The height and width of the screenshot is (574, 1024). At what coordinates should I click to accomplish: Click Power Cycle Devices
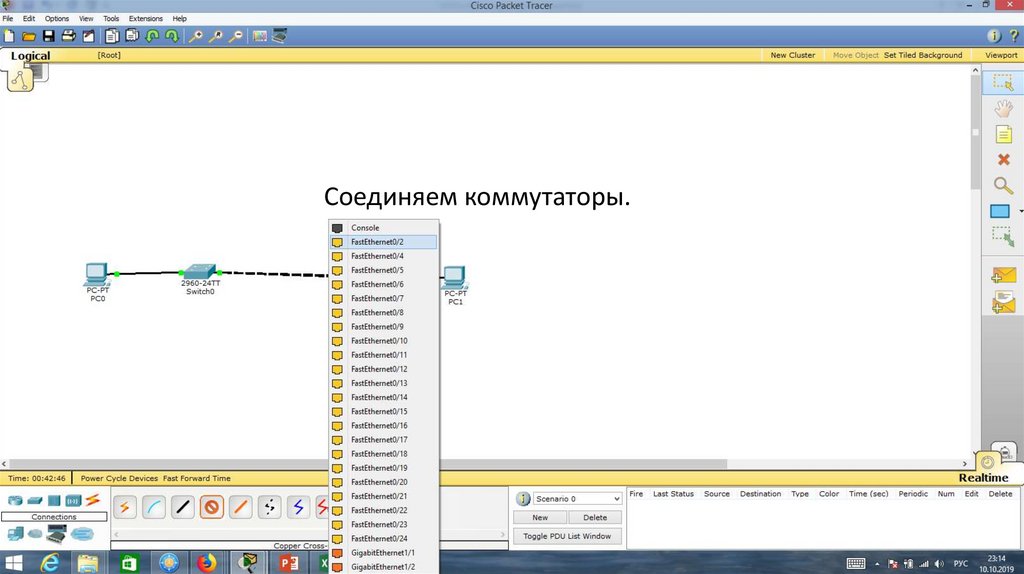click(x=119, y=478)
